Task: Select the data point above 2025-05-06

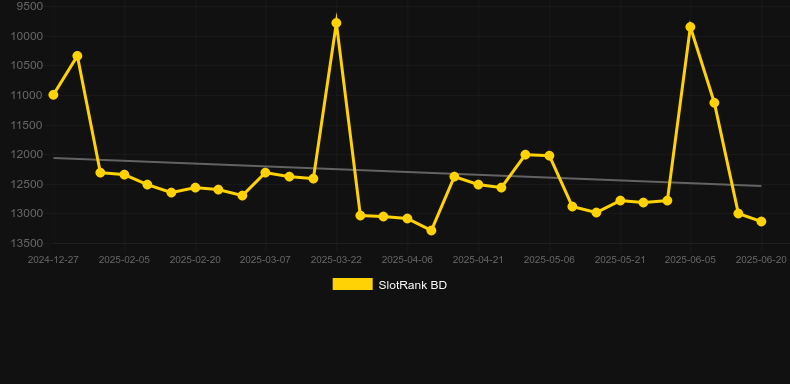Action: (x=549, y=156)
